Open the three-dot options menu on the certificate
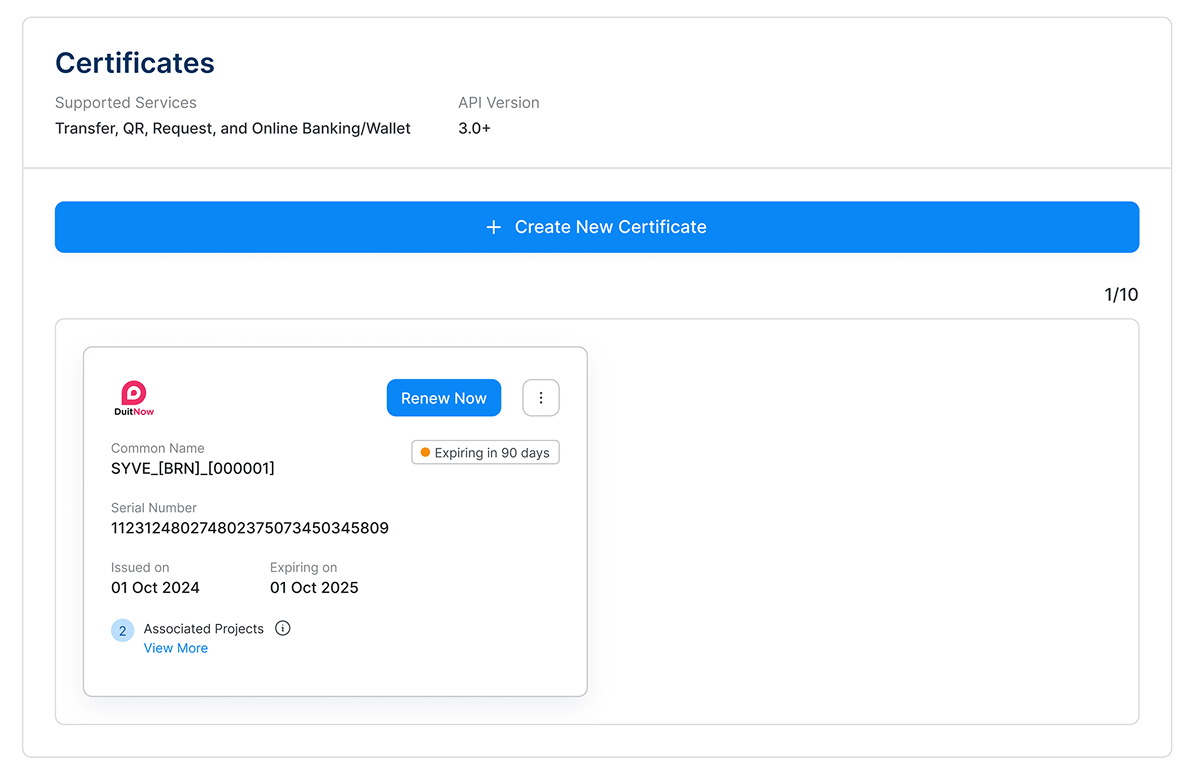The image size is (1200, 780). (x=541, y=398)
